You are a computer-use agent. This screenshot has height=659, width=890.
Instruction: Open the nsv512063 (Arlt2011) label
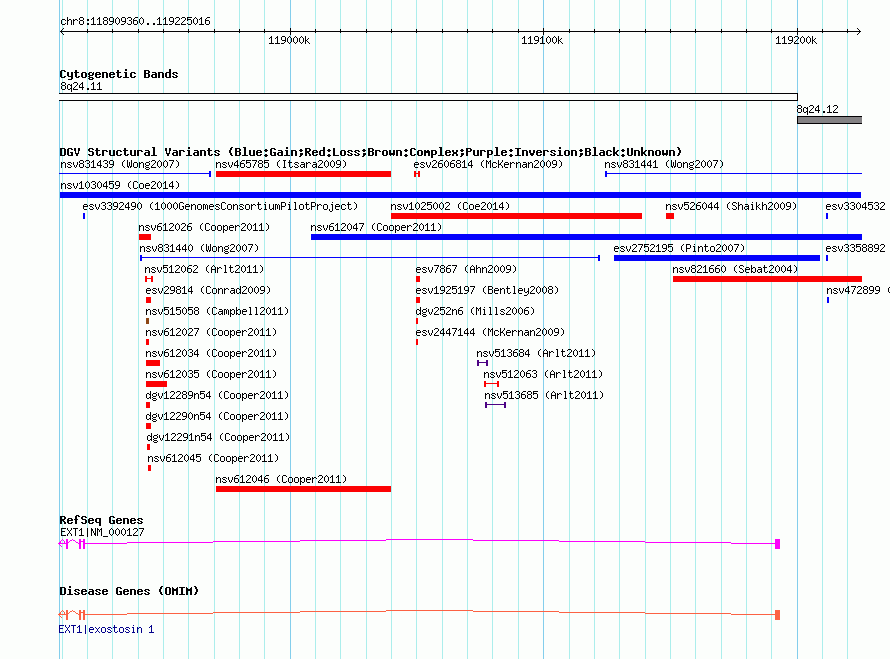click(x=543, y=374)
